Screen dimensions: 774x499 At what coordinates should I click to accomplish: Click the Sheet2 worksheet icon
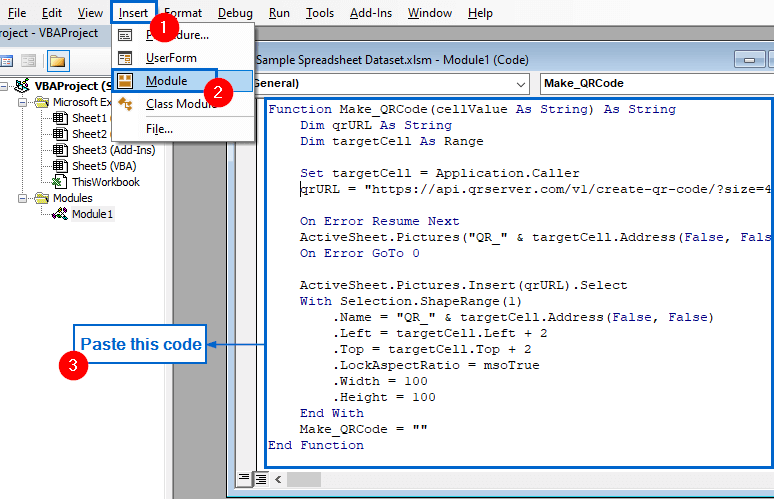click(x=60, y=134)
